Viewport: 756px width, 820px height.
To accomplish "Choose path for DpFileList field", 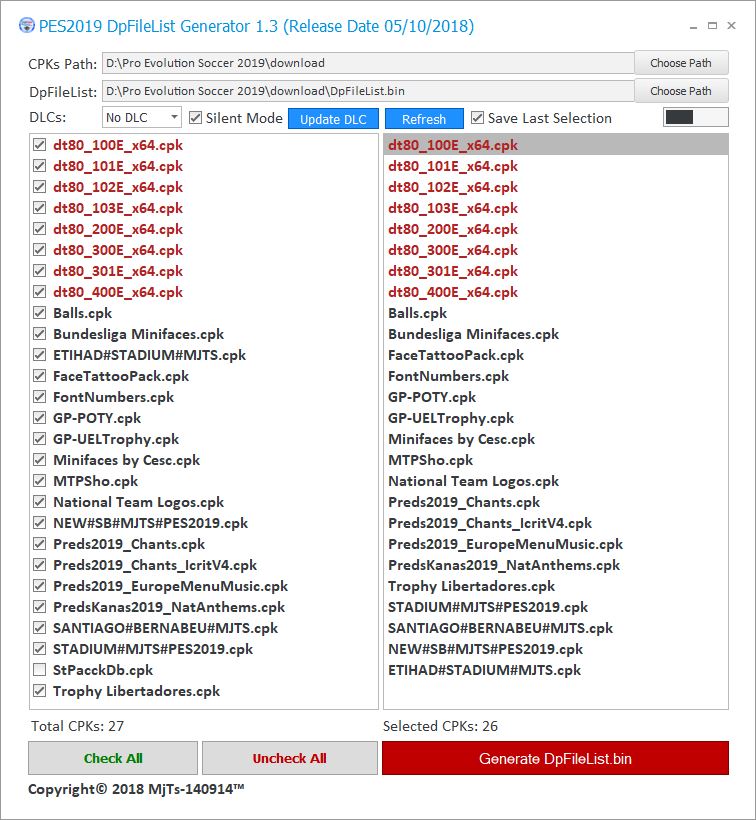I will (x=681, y=91).
